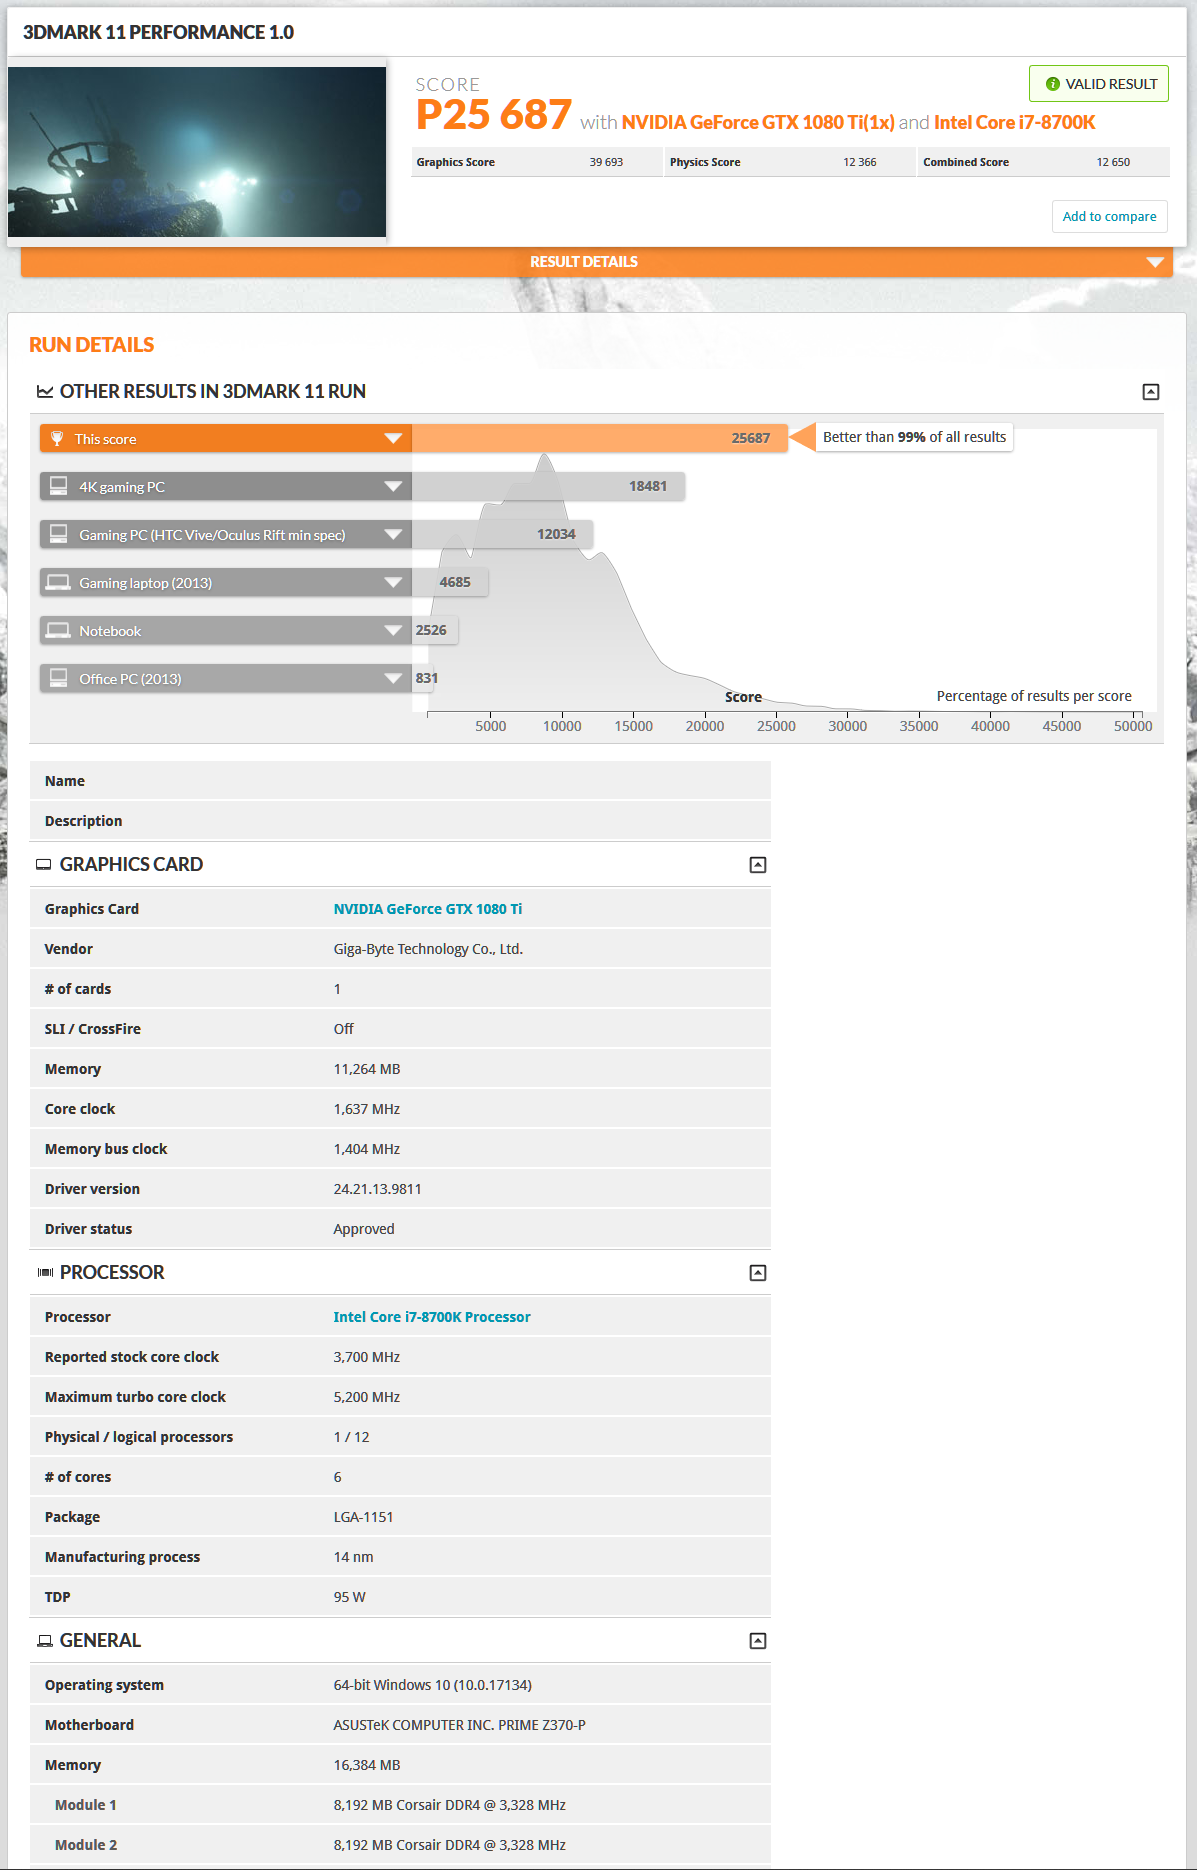Open the Gaming PC HTC Vive/Oculus Rift dropdown arrow

393,534
